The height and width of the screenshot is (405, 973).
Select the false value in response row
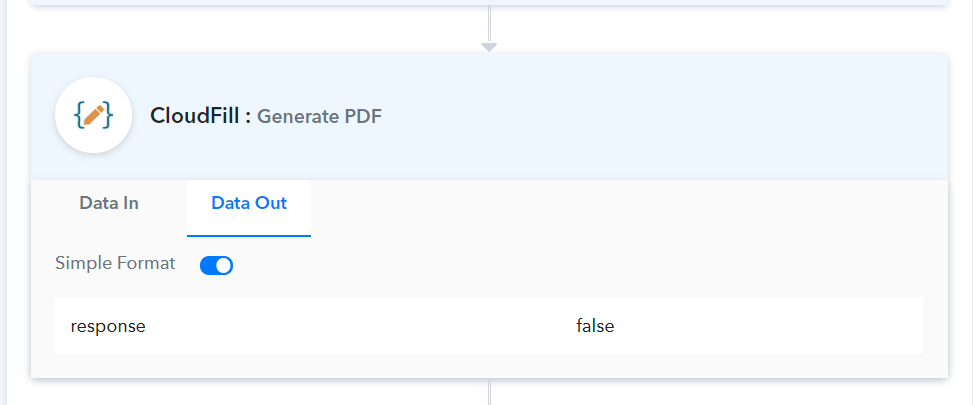point(595,326)
